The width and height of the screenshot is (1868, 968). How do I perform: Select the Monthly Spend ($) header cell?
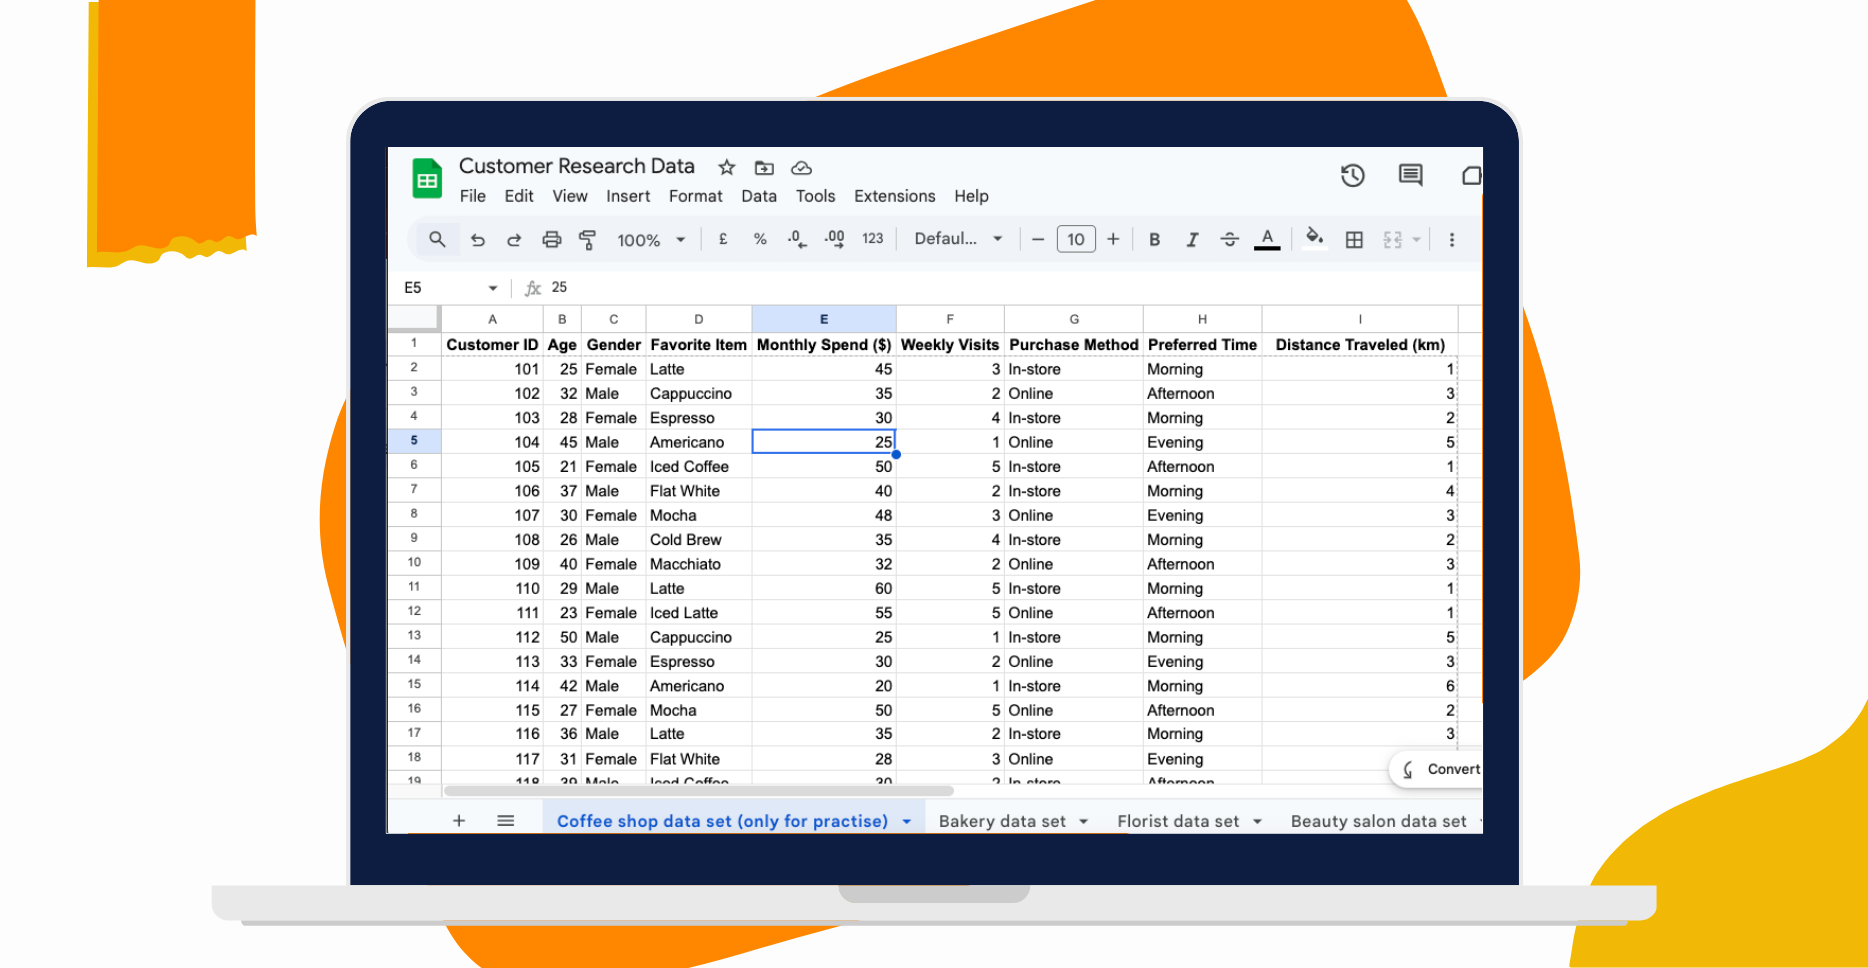click(824, 344)
